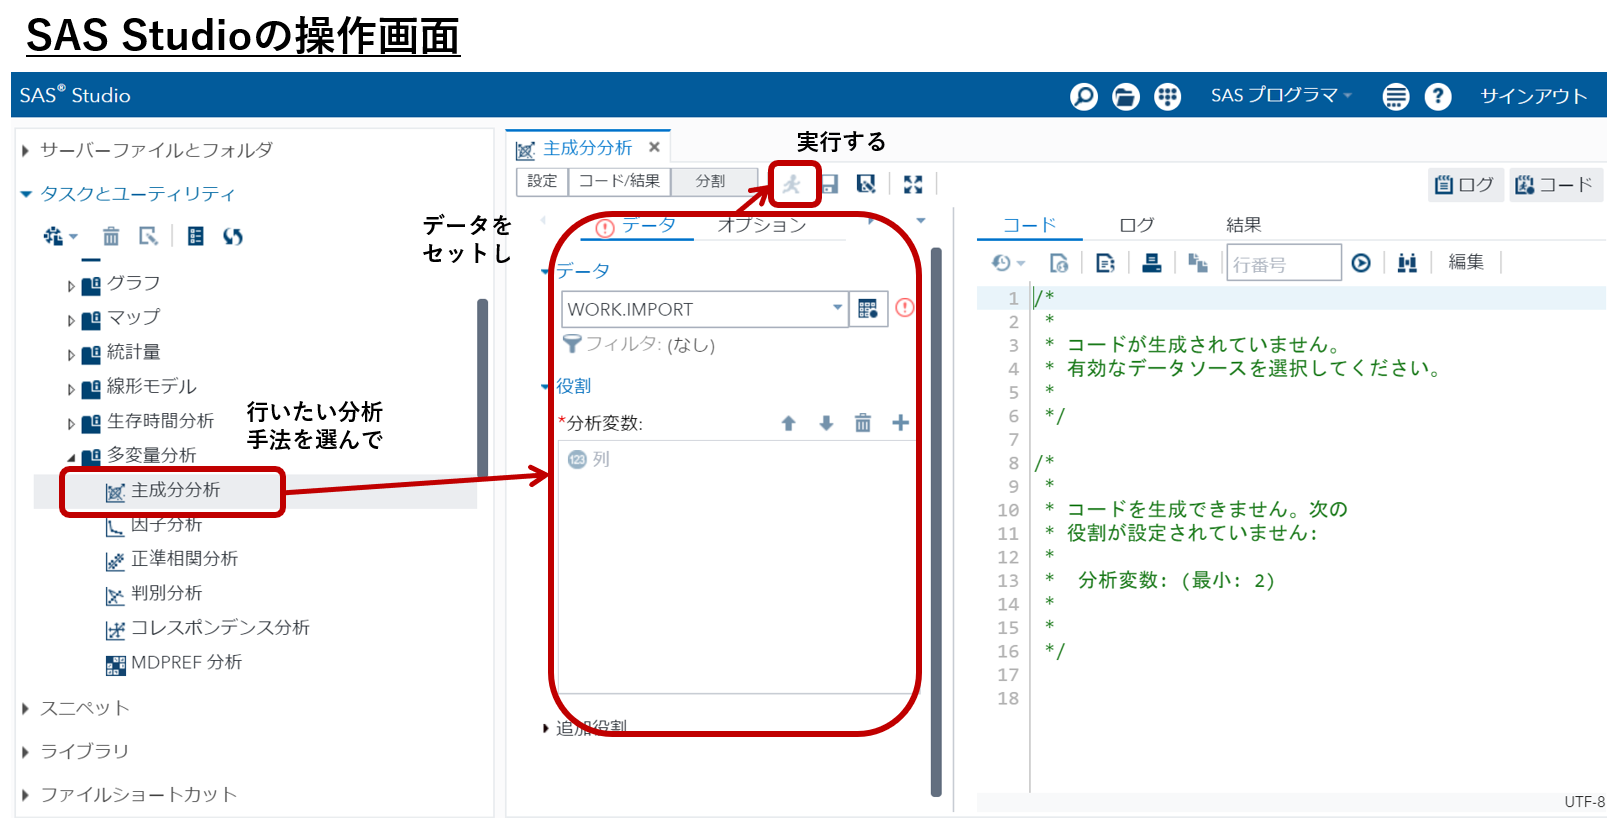Close the 主成分分析 tab
1607x818 pixels.
click(654, 147)
